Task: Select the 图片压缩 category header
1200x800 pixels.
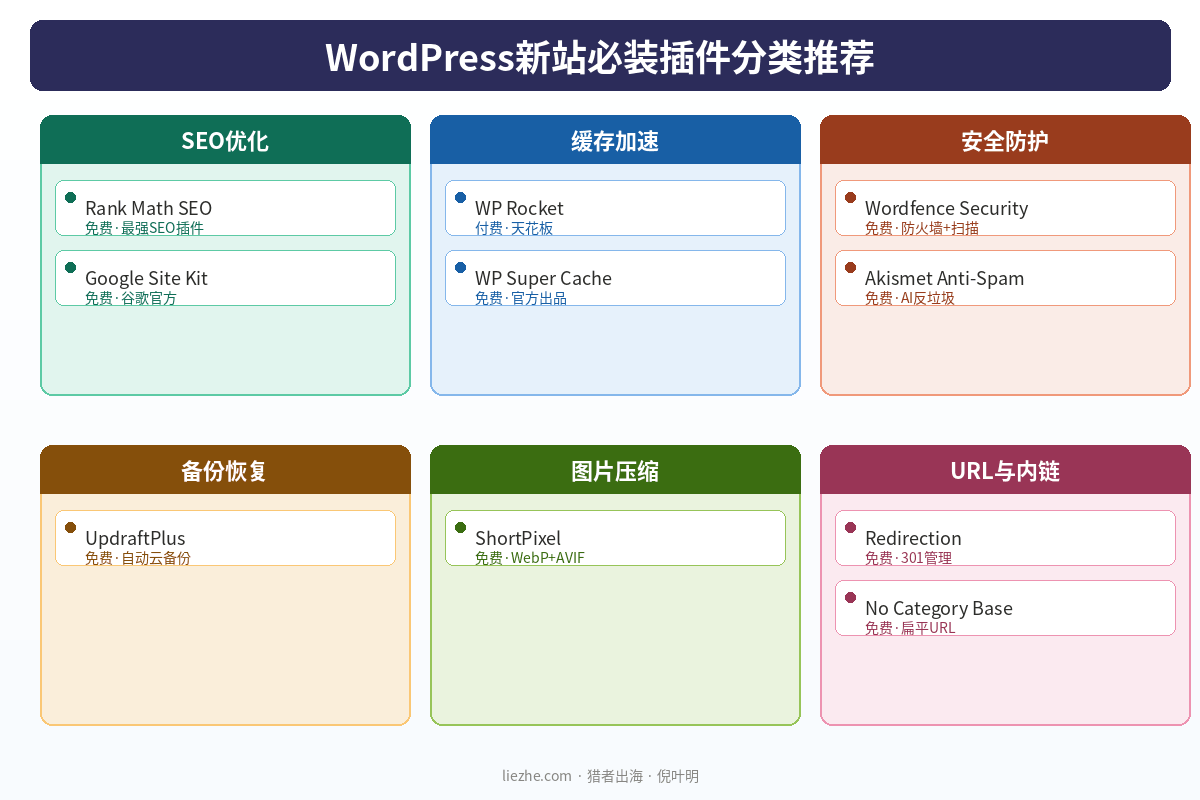Action: pyautogui.click(x=615, y=470)
